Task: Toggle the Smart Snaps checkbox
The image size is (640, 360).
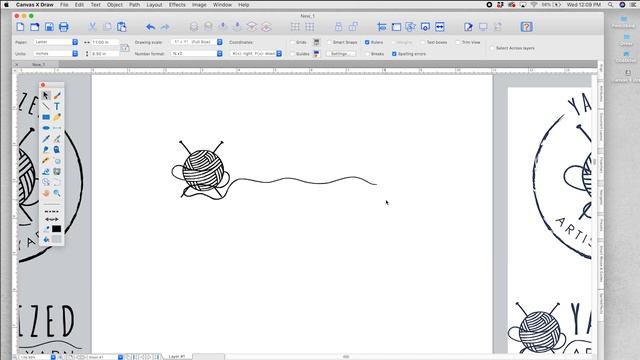Action: point(329,42)
